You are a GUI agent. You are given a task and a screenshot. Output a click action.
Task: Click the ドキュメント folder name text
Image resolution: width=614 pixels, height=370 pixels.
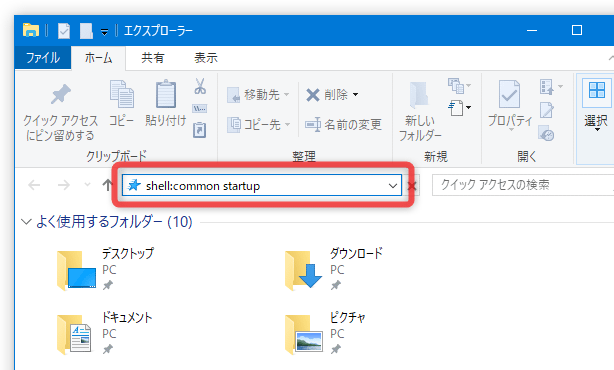[x=127, y=317]
